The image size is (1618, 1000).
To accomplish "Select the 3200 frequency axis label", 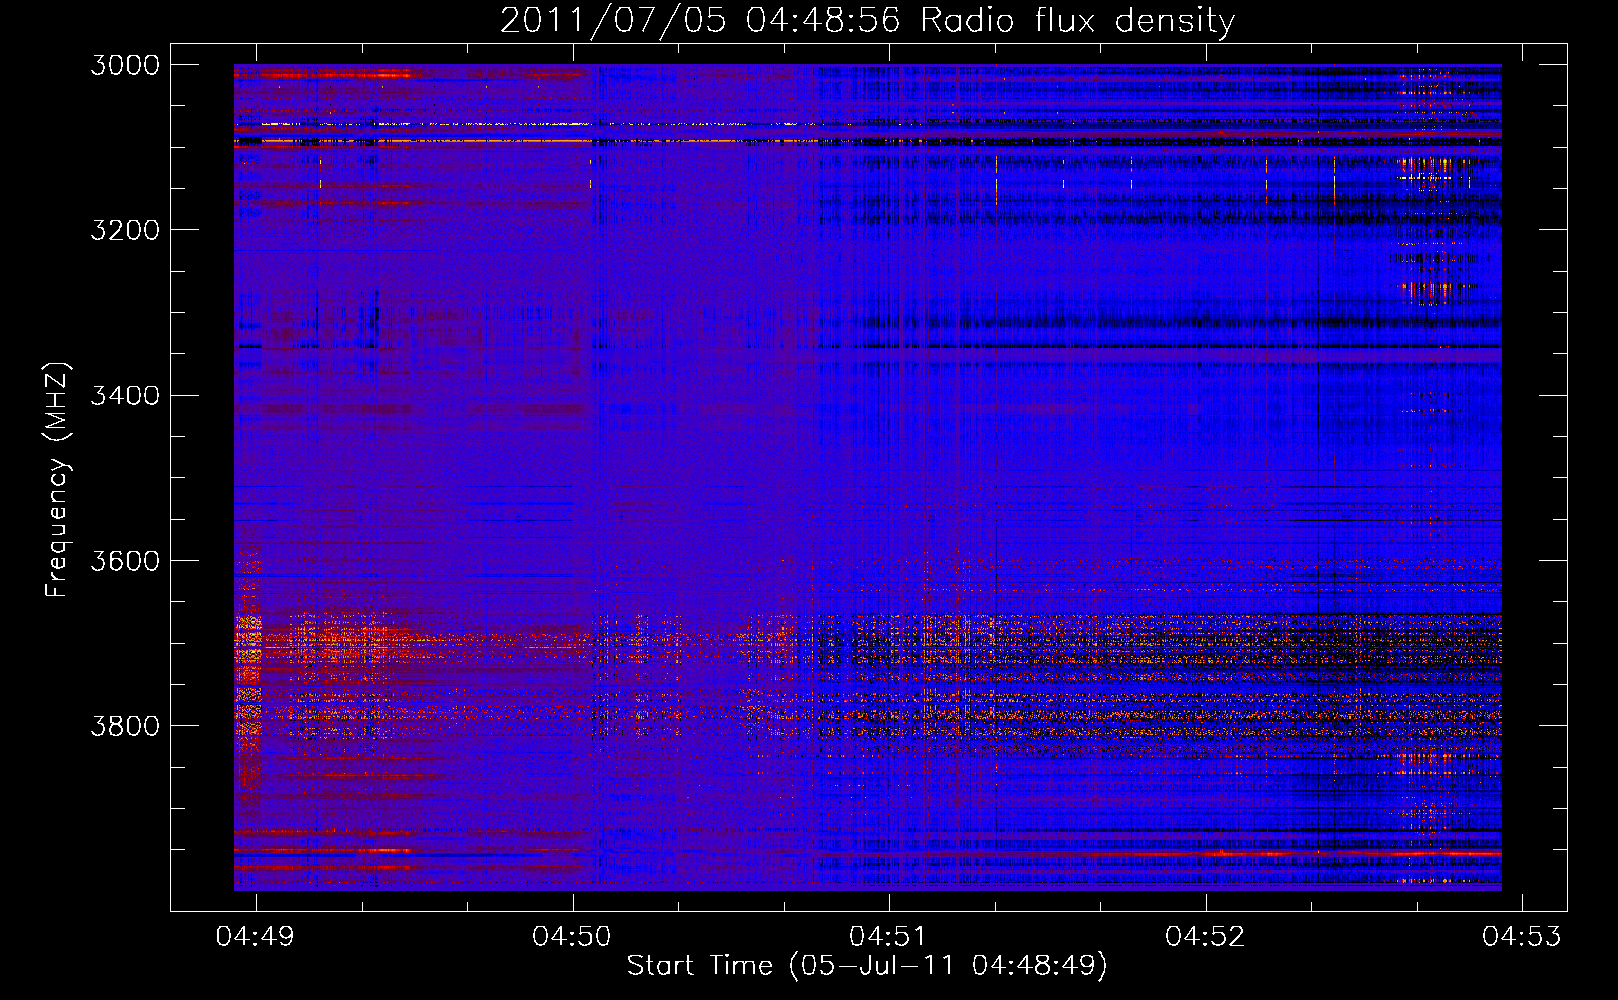I will pyautogui.click(x=125, y=230).
